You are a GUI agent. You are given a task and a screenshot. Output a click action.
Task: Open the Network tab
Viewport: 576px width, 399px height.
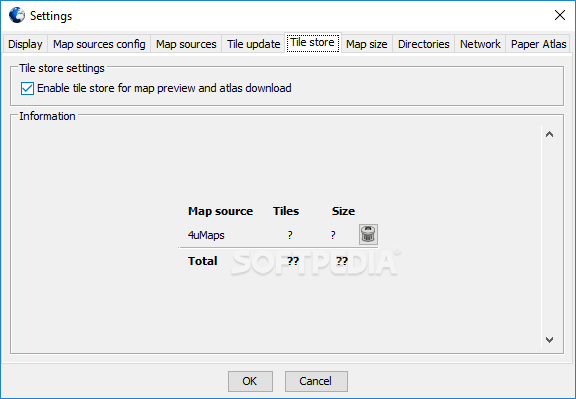pyautogui.click(x=480, y=44)
